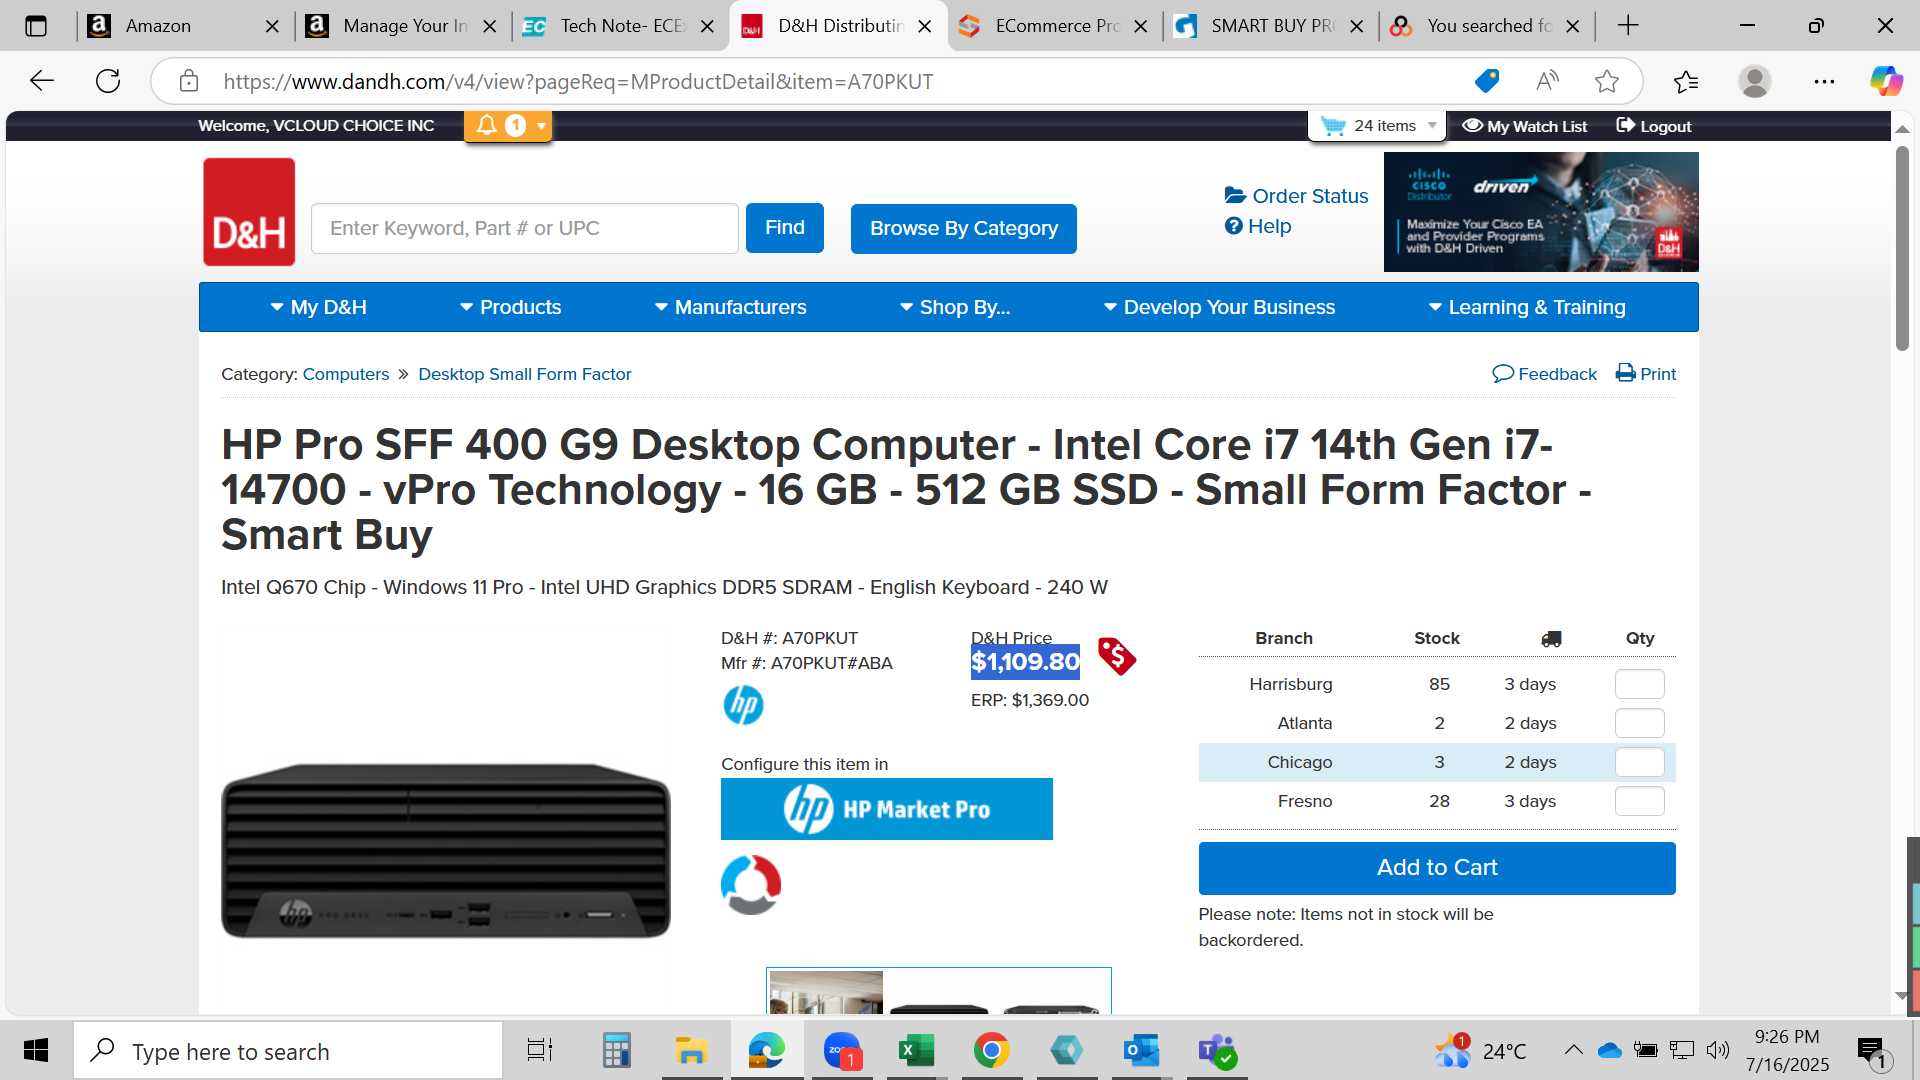The width and height of the screenshot is (1920, 1080).
Task: Expand Learning & Training menu
Action: point(1527,307)
